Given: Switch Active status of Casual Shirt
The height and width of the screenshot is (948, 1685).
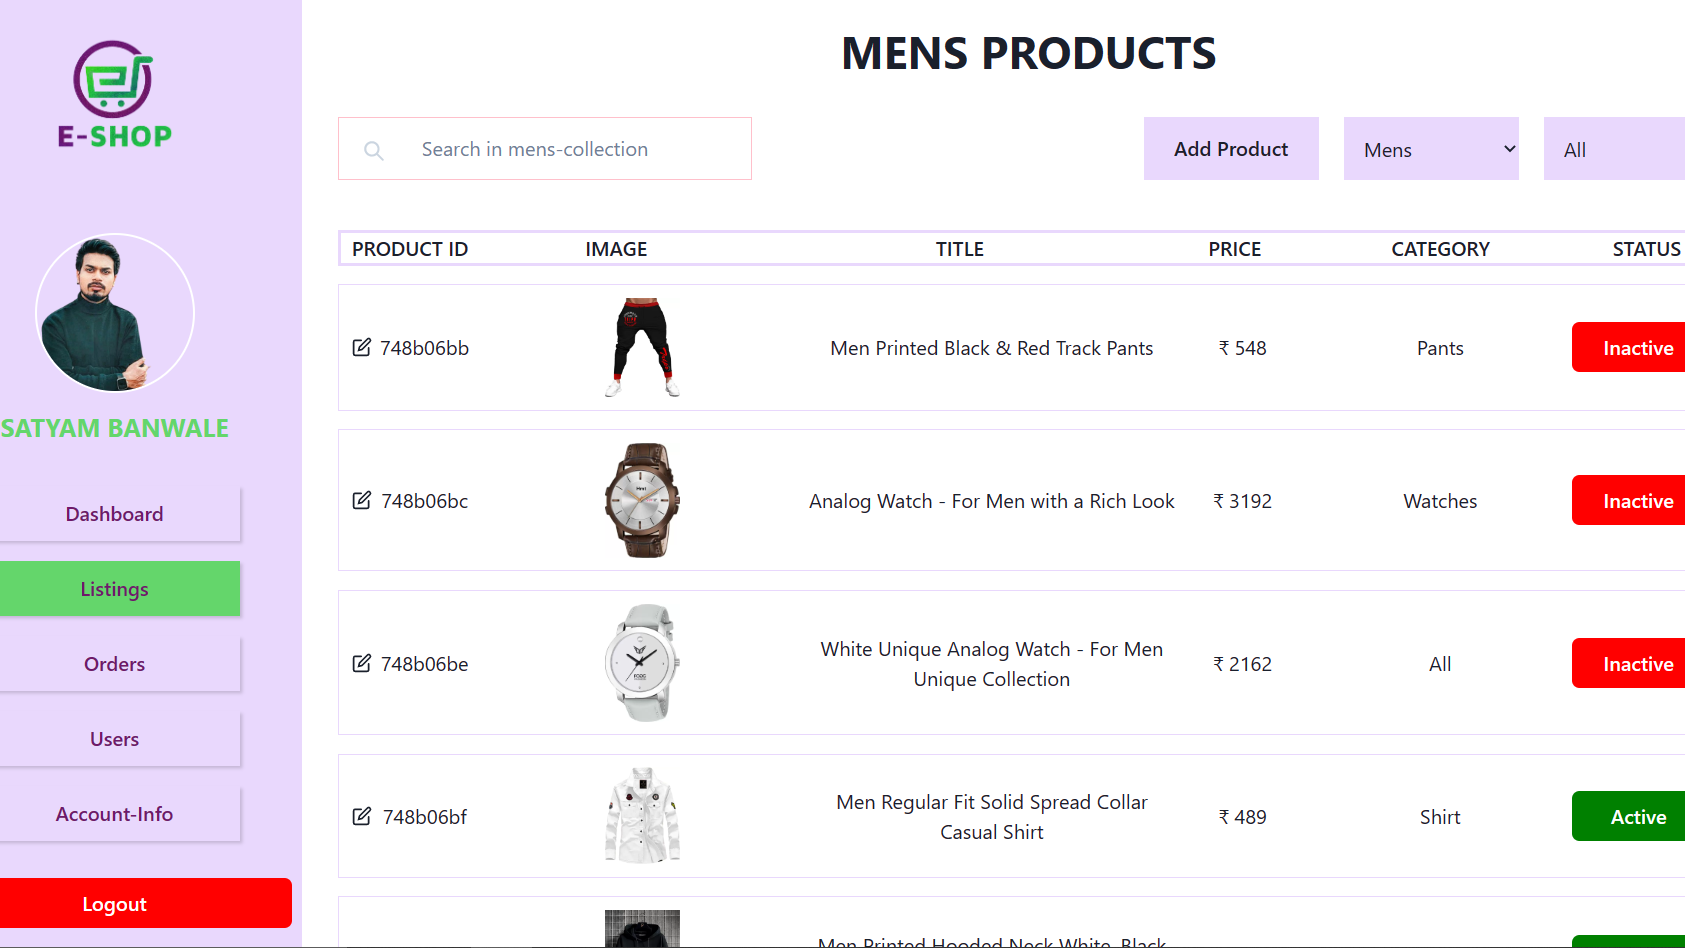Looking at the screenshot, I should pos(1628,816).
